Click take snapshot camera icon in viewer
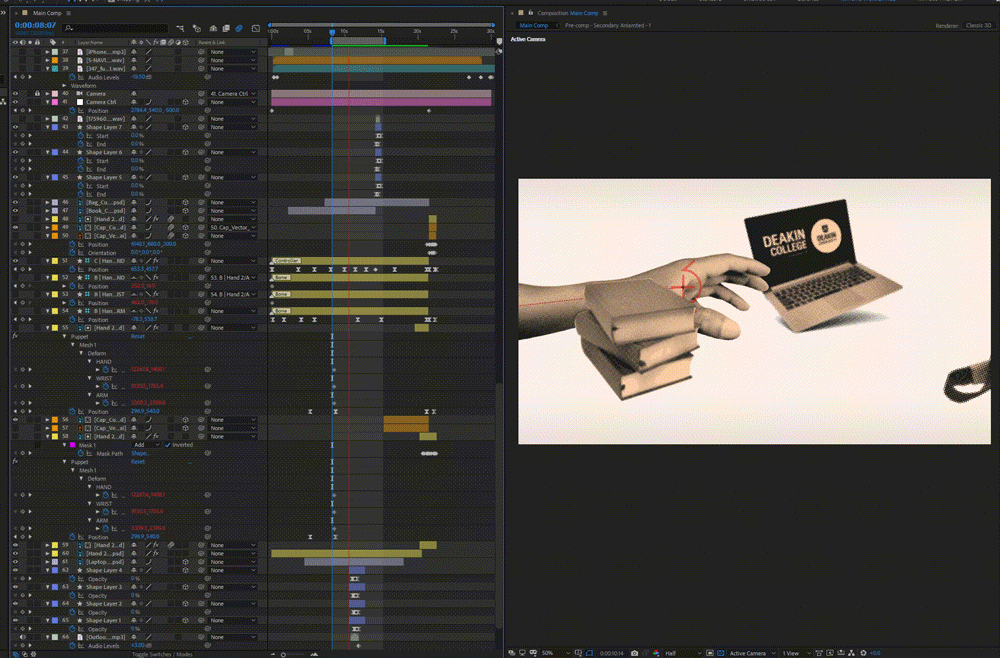This screenshot has width=1000, height=658. click(634, 653)
